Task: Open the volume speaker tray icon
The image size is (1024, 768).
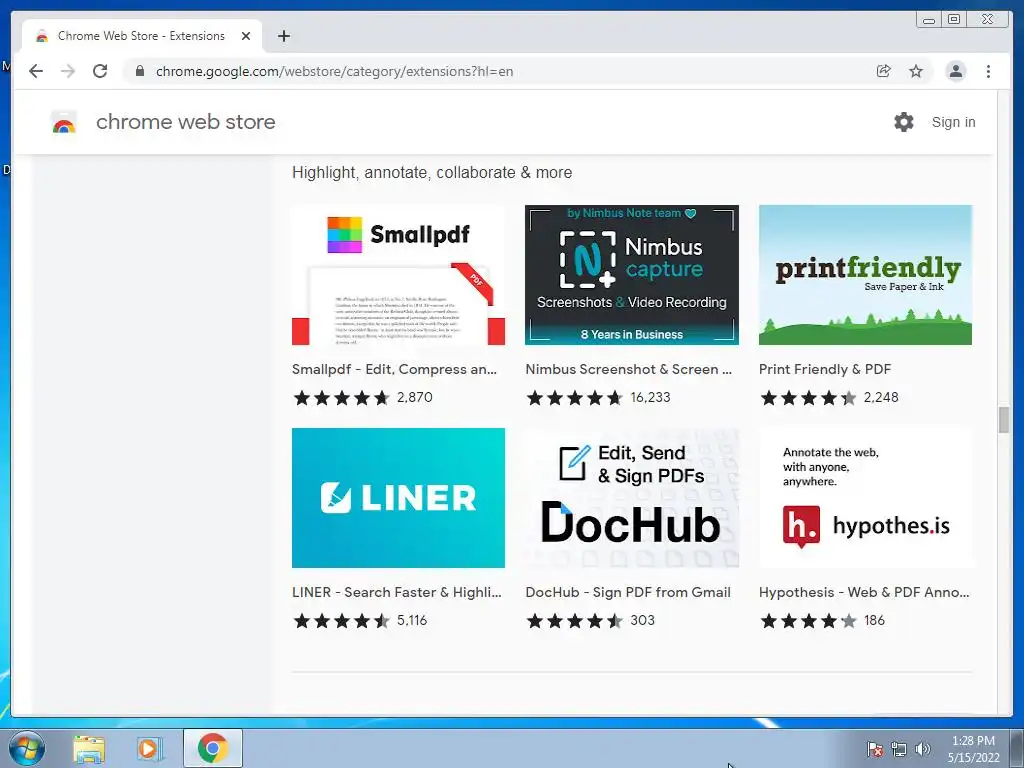Action: (x=923, y=749)
